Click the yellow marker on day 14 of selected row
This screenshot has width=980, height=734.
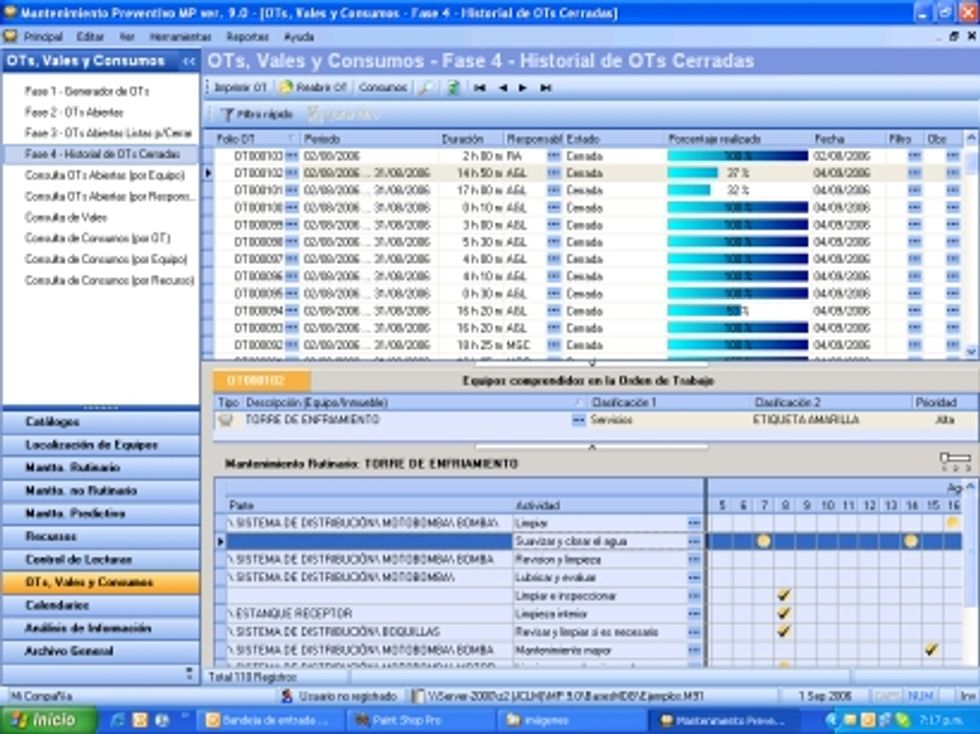[911, 541]
